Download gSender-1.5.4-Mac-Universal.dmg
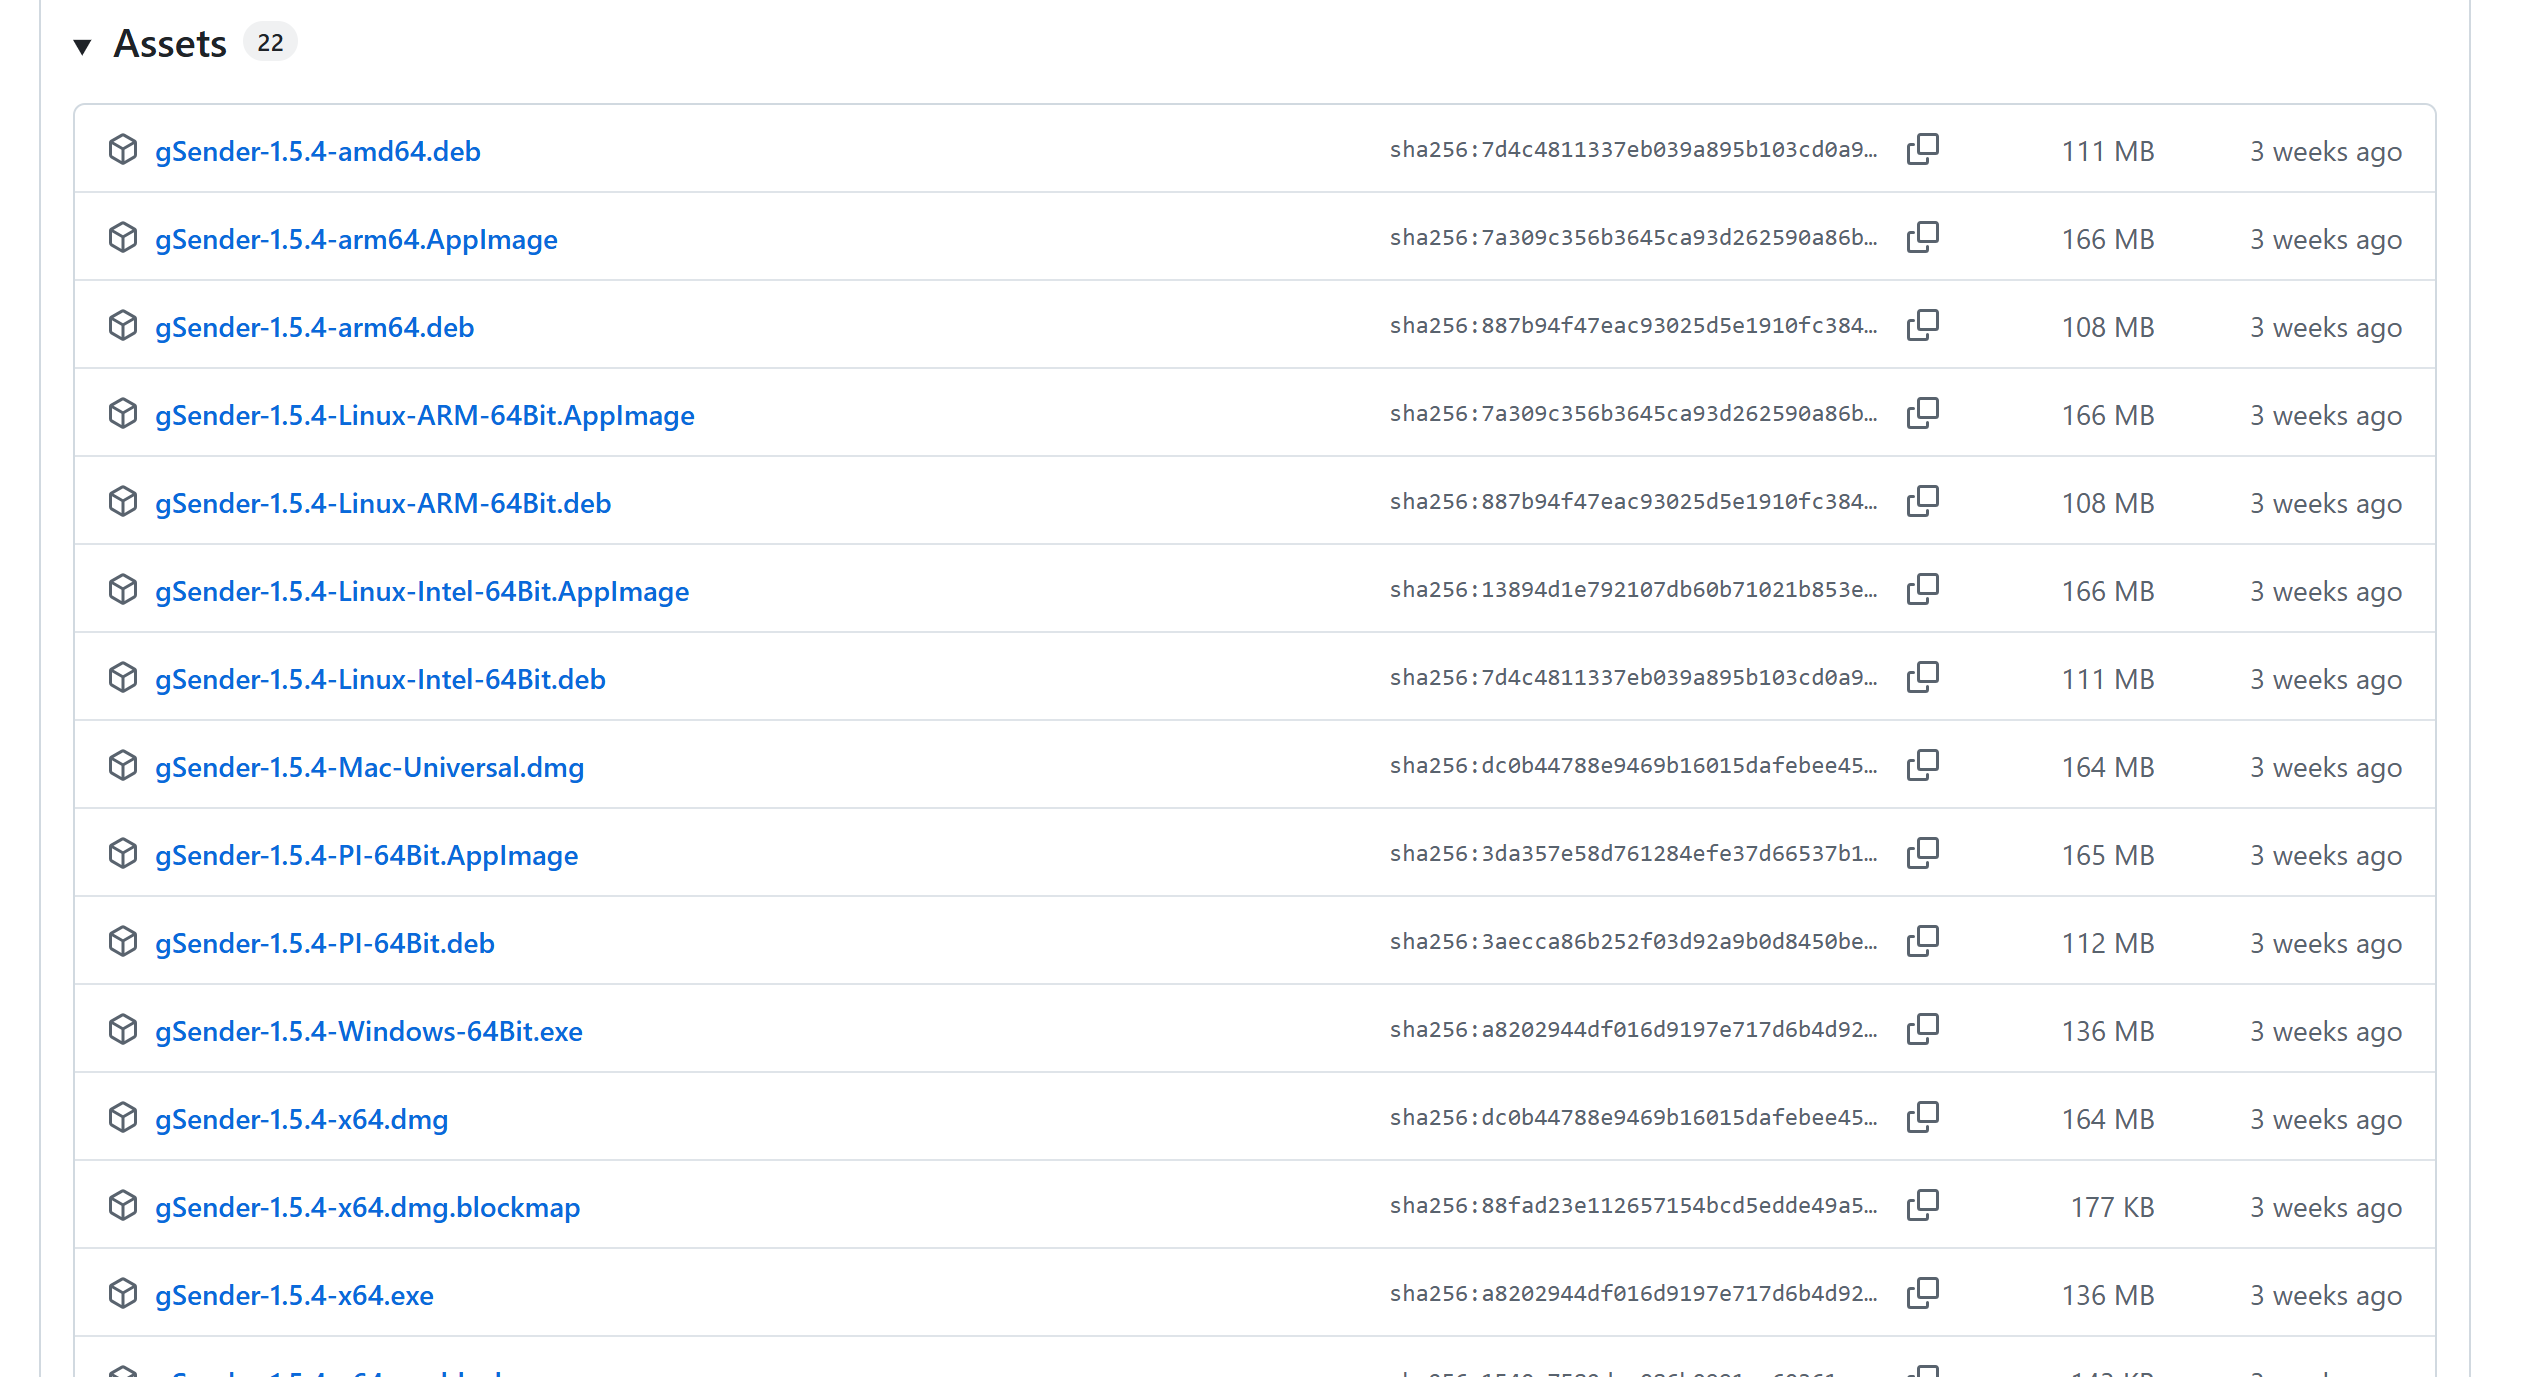This screenshot has height=1377, width=2521. 369,767
